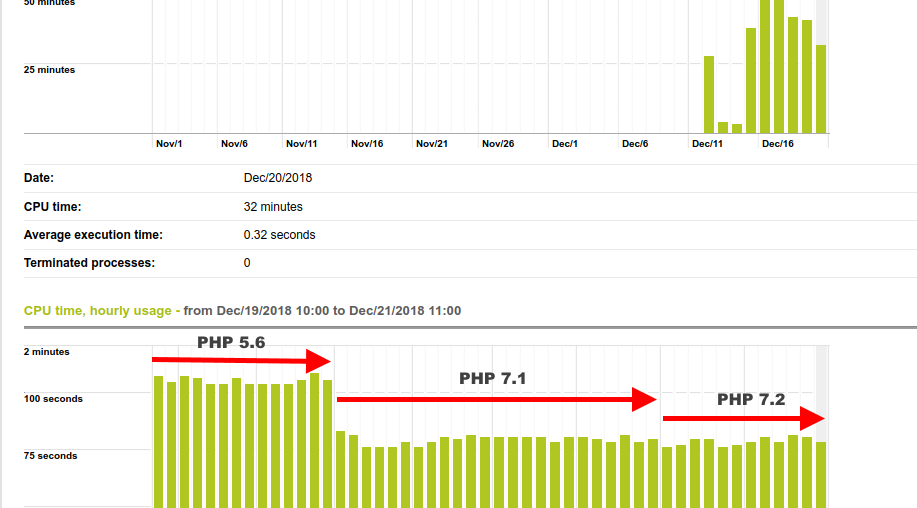Select the first bar of hourly chart

click(158, 442)
